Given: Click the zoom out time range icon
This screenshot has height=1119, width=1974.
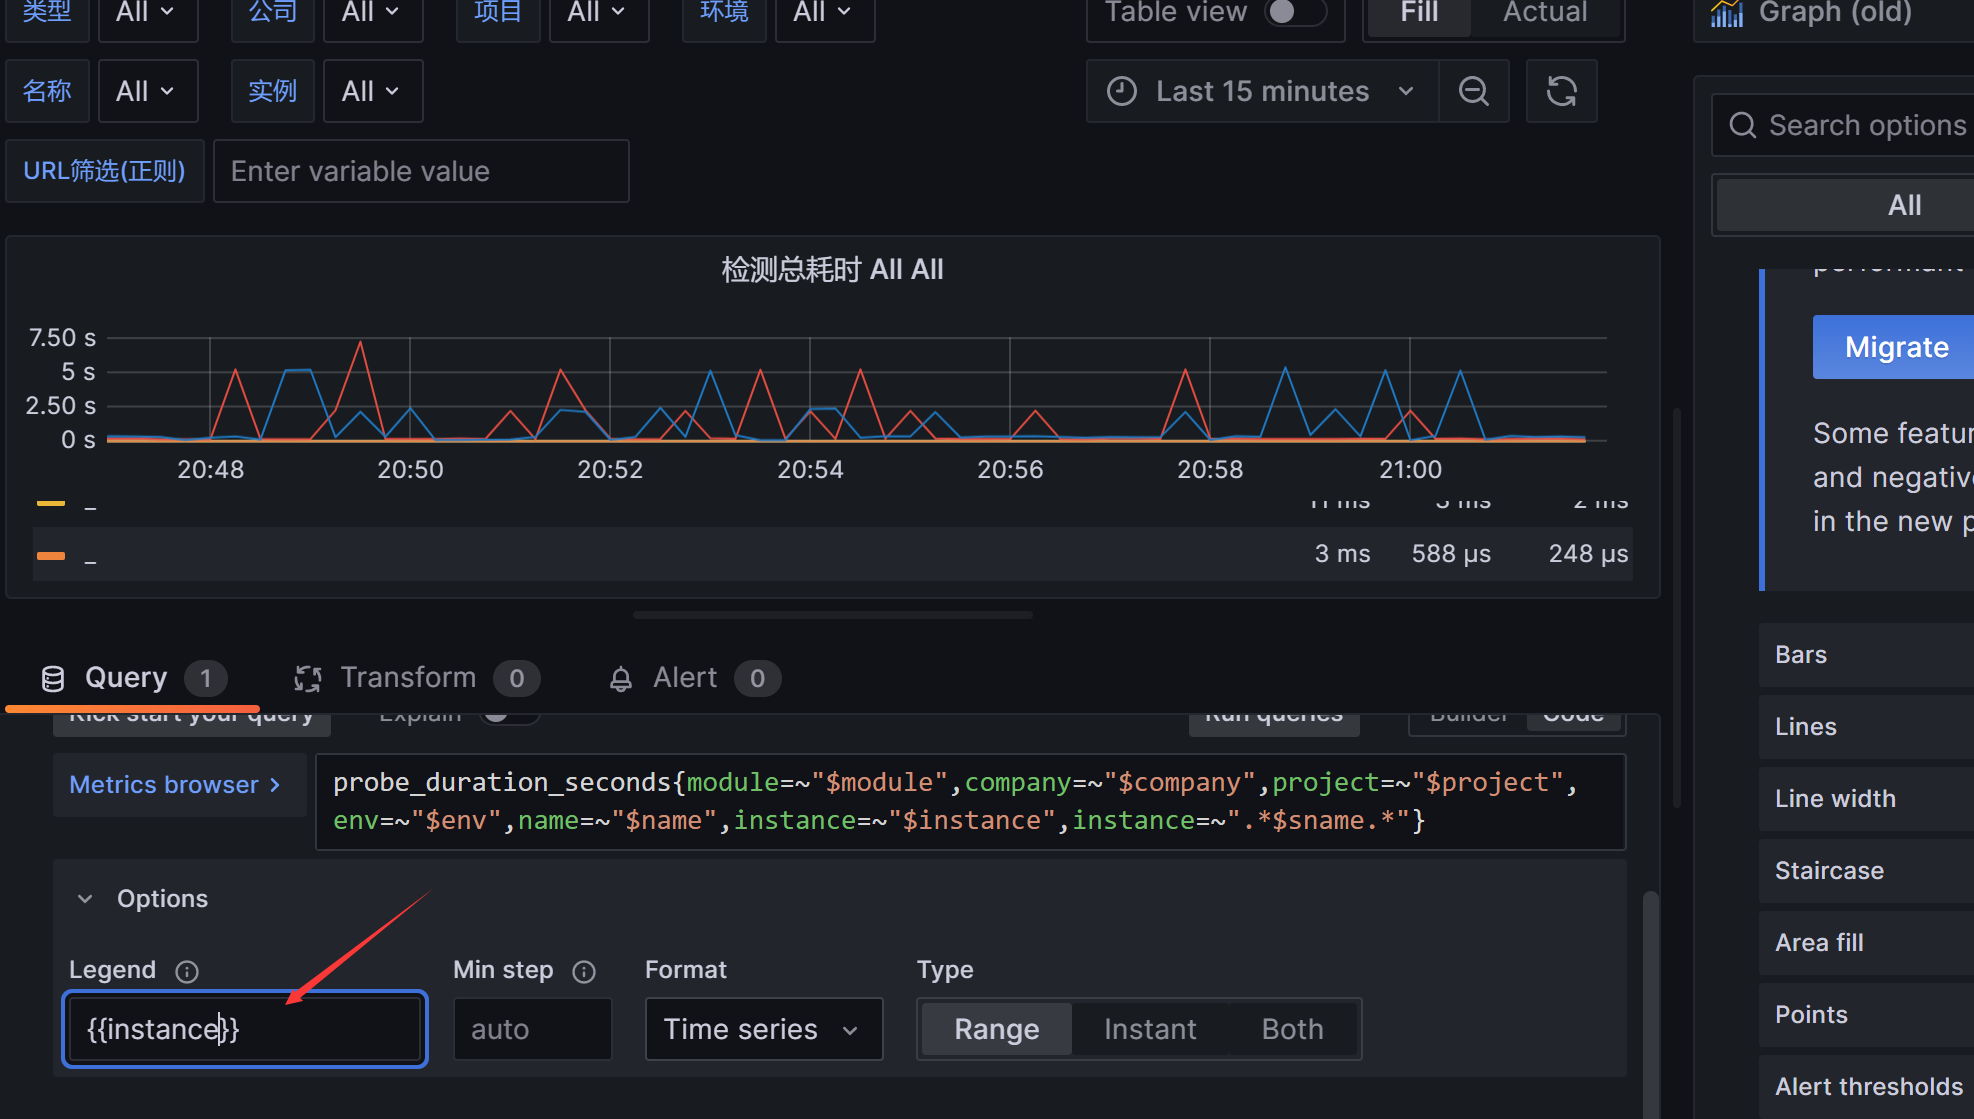Looking at the screenshot, I should pyautogui.click(x=1473, y=91).
